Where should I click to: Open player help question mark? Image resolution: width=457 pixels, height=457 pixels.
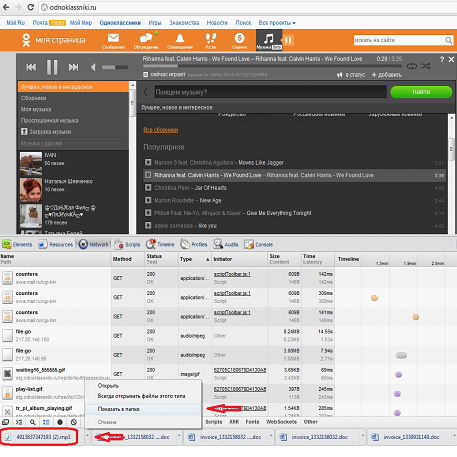tap(442, 59)
